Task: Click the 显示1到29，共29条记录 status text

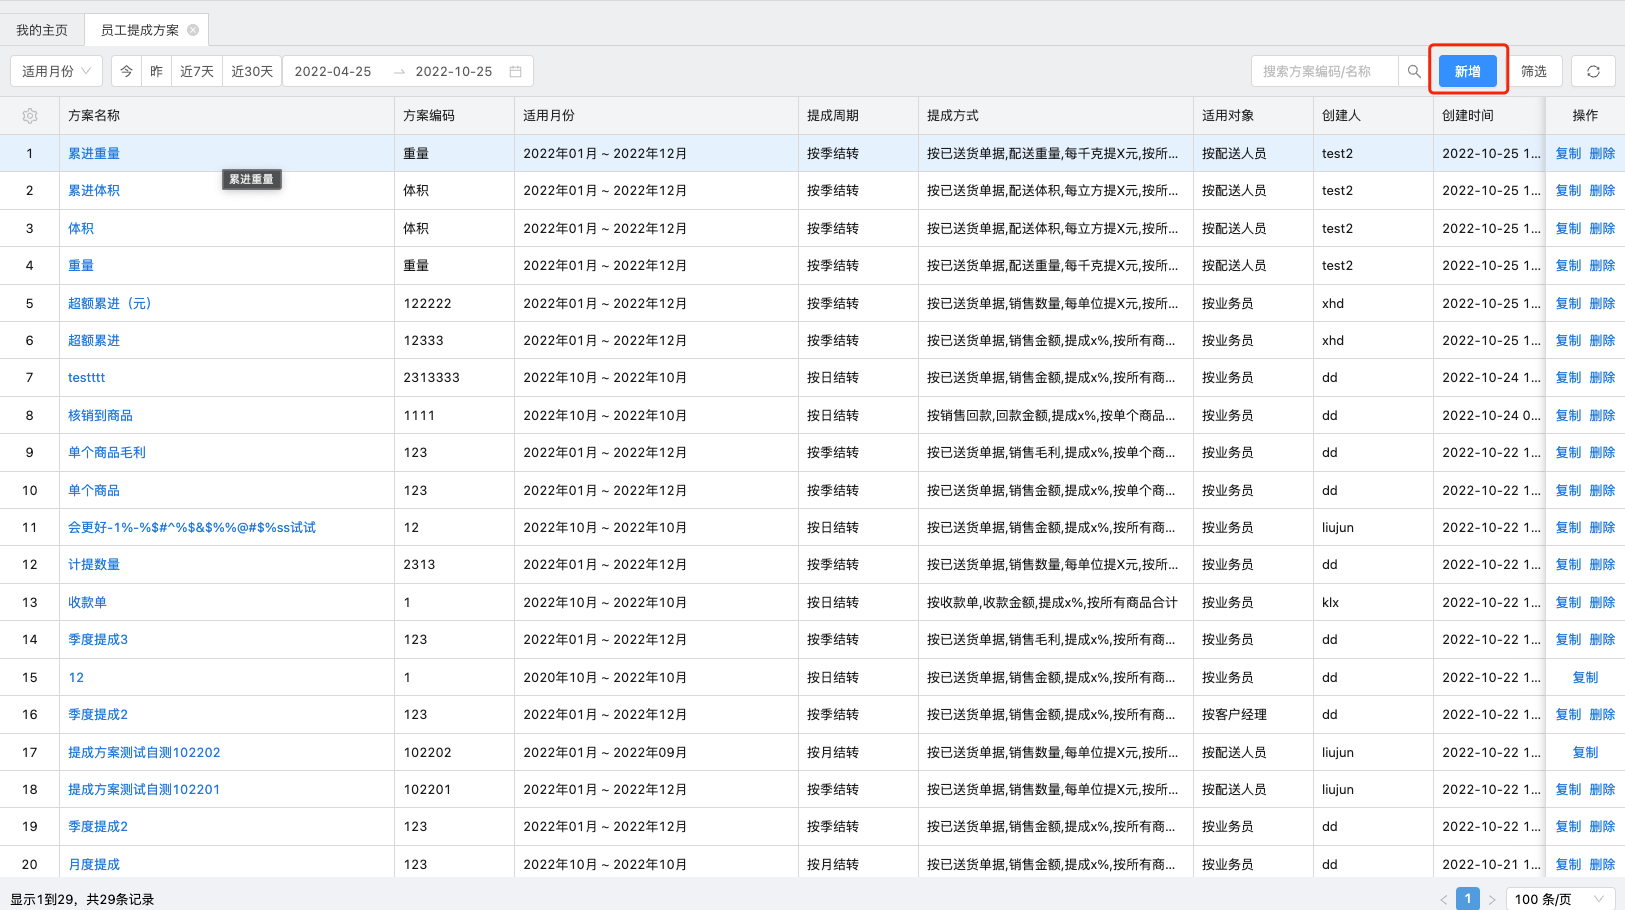Action: 82,899
